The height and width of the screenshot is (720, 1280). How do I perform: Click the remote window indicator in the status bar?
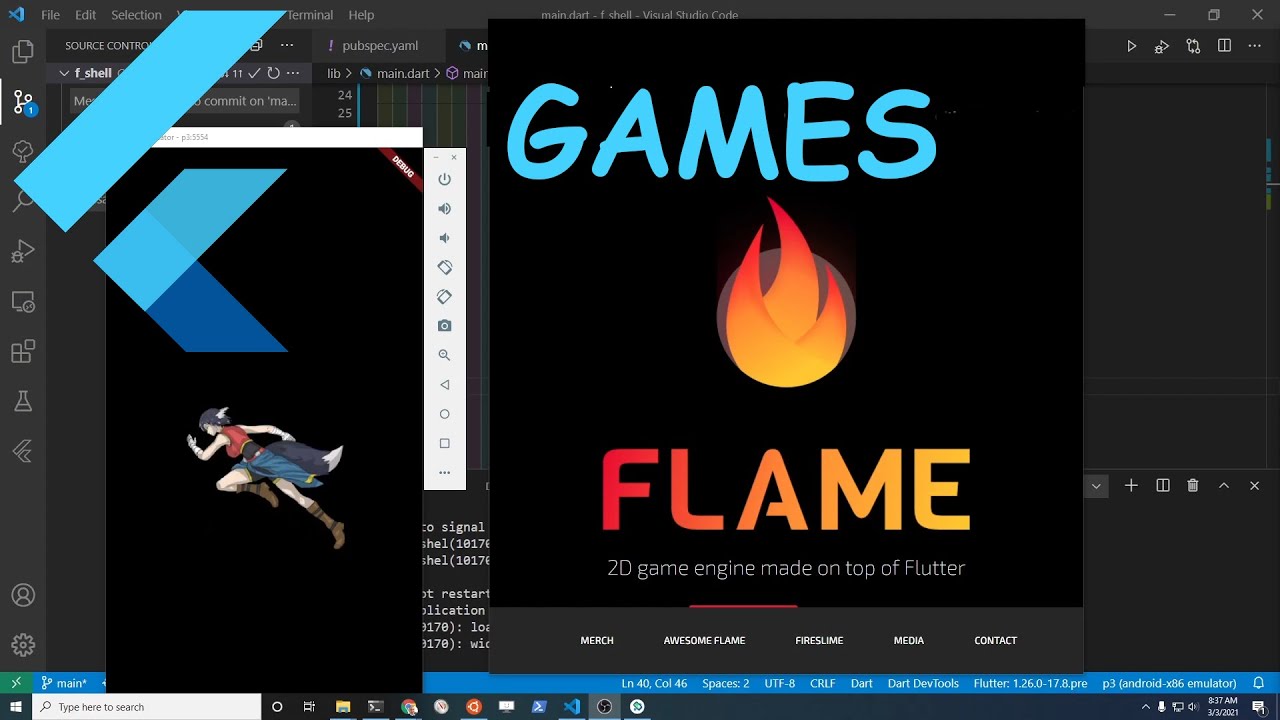click(16, 683)
